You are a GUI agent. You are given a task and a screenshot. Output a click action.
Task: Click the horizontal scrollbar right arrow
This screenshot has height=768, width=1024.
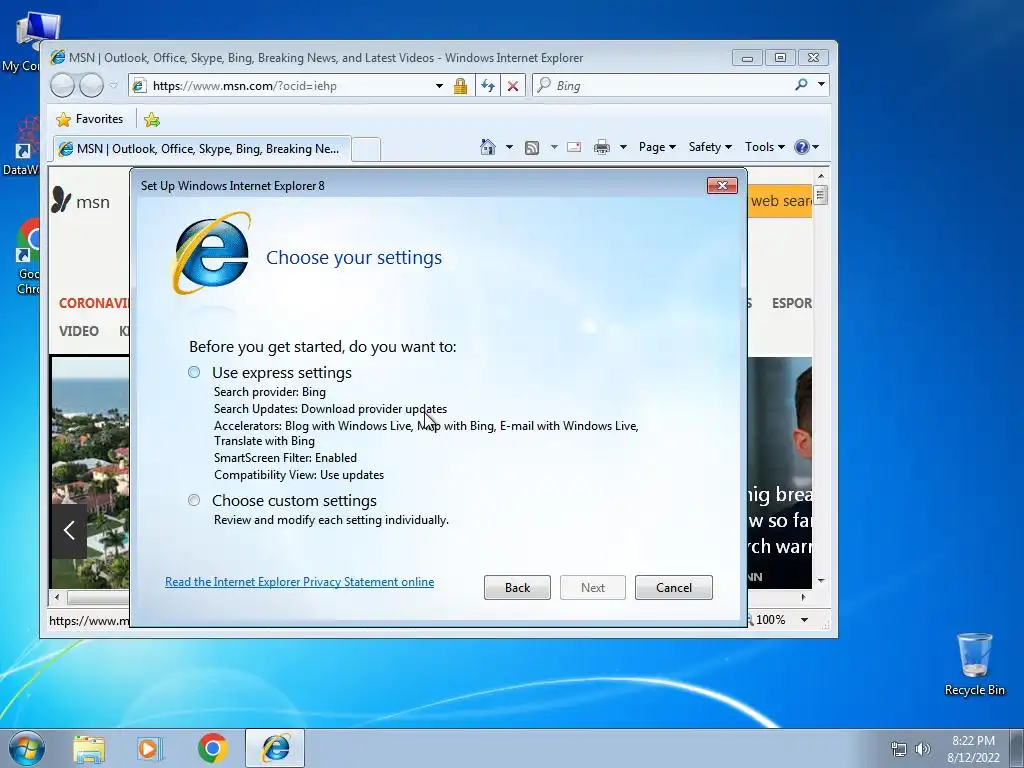pyautogui.click(x=803, y=597)
